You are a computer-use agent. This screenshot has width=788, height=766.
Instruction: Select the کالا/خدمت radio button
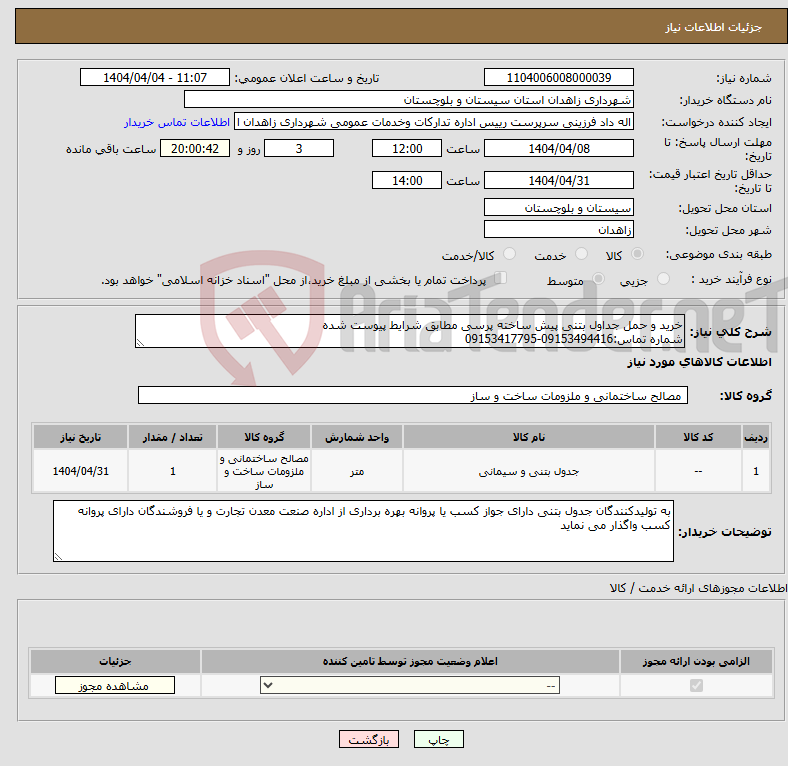pyautogui.click(x=510, y=254)
